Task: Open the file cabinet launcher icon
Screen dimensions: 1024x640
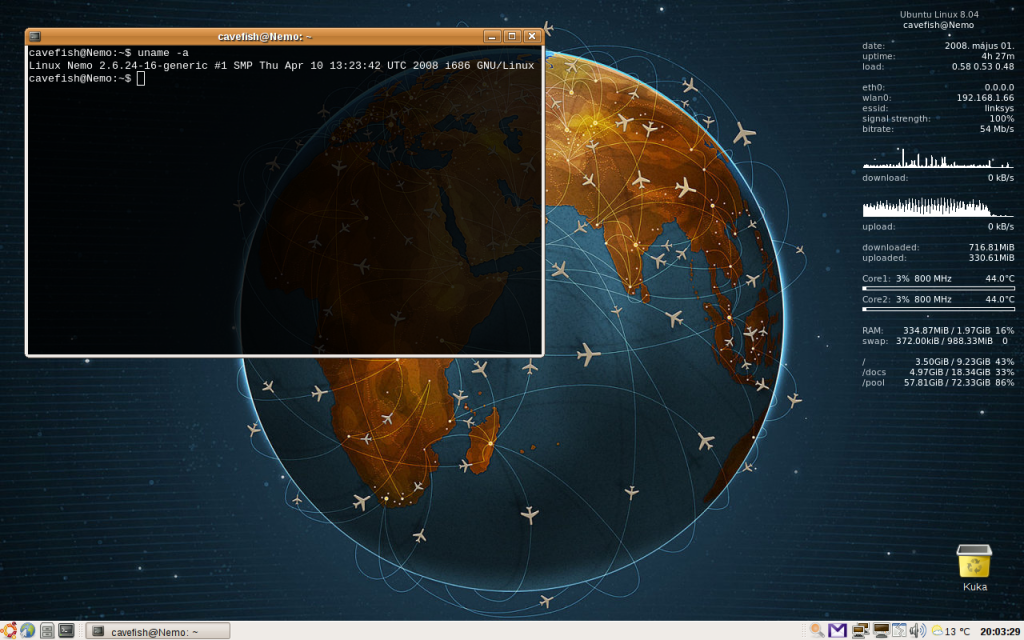Action: [47, 630]
